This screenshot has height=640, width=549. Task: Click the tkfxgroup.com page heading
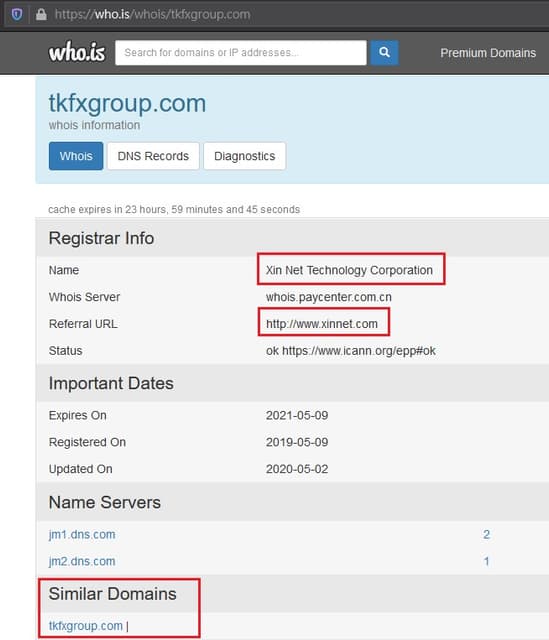[x=127, y=103]
